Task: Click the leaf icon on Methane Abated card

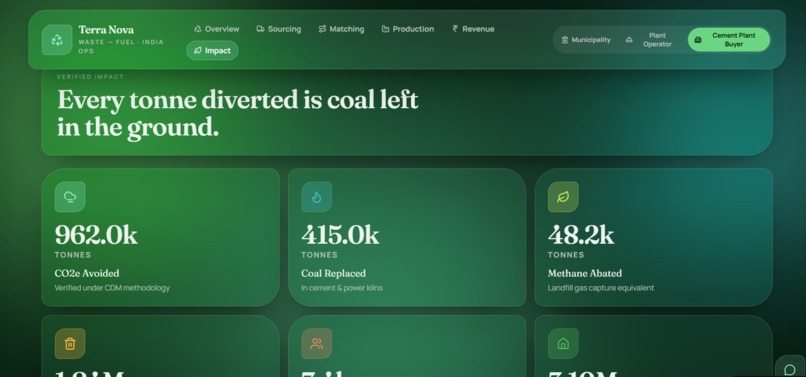Action: click(563, 196)
